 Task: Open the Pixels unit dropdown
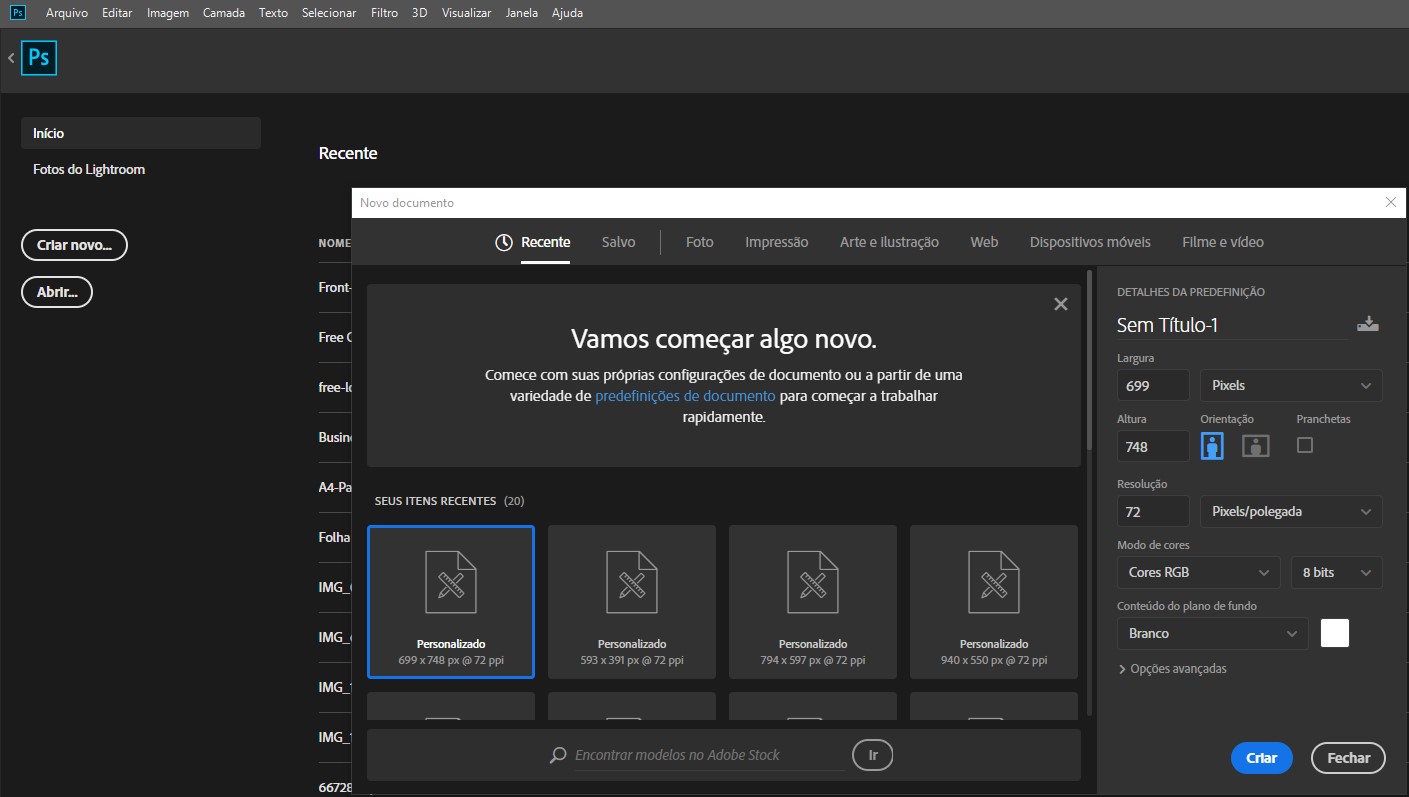tap(1291, 385)
